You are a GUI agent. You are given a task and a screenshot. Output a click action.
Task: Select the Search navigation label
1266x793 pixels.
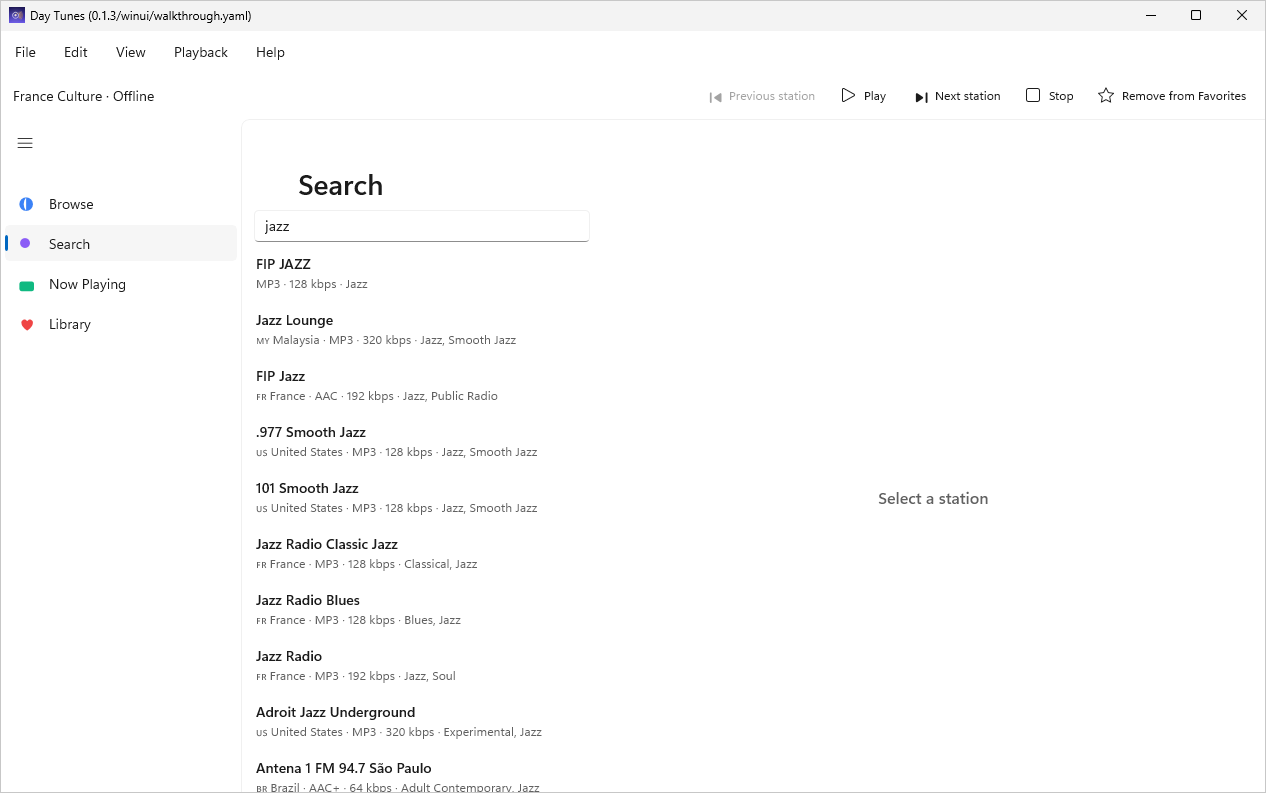click(x=69, y=244)
